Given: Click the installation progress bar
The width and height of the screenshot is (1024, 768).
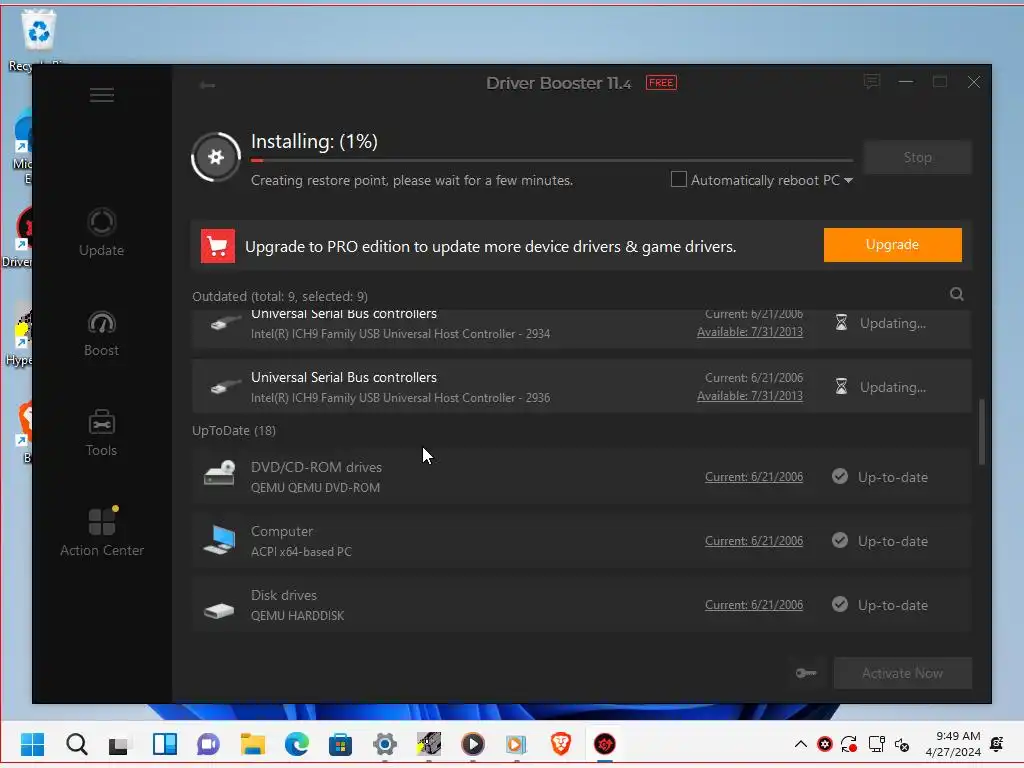Looking at the screenshot, I should 552,160.
